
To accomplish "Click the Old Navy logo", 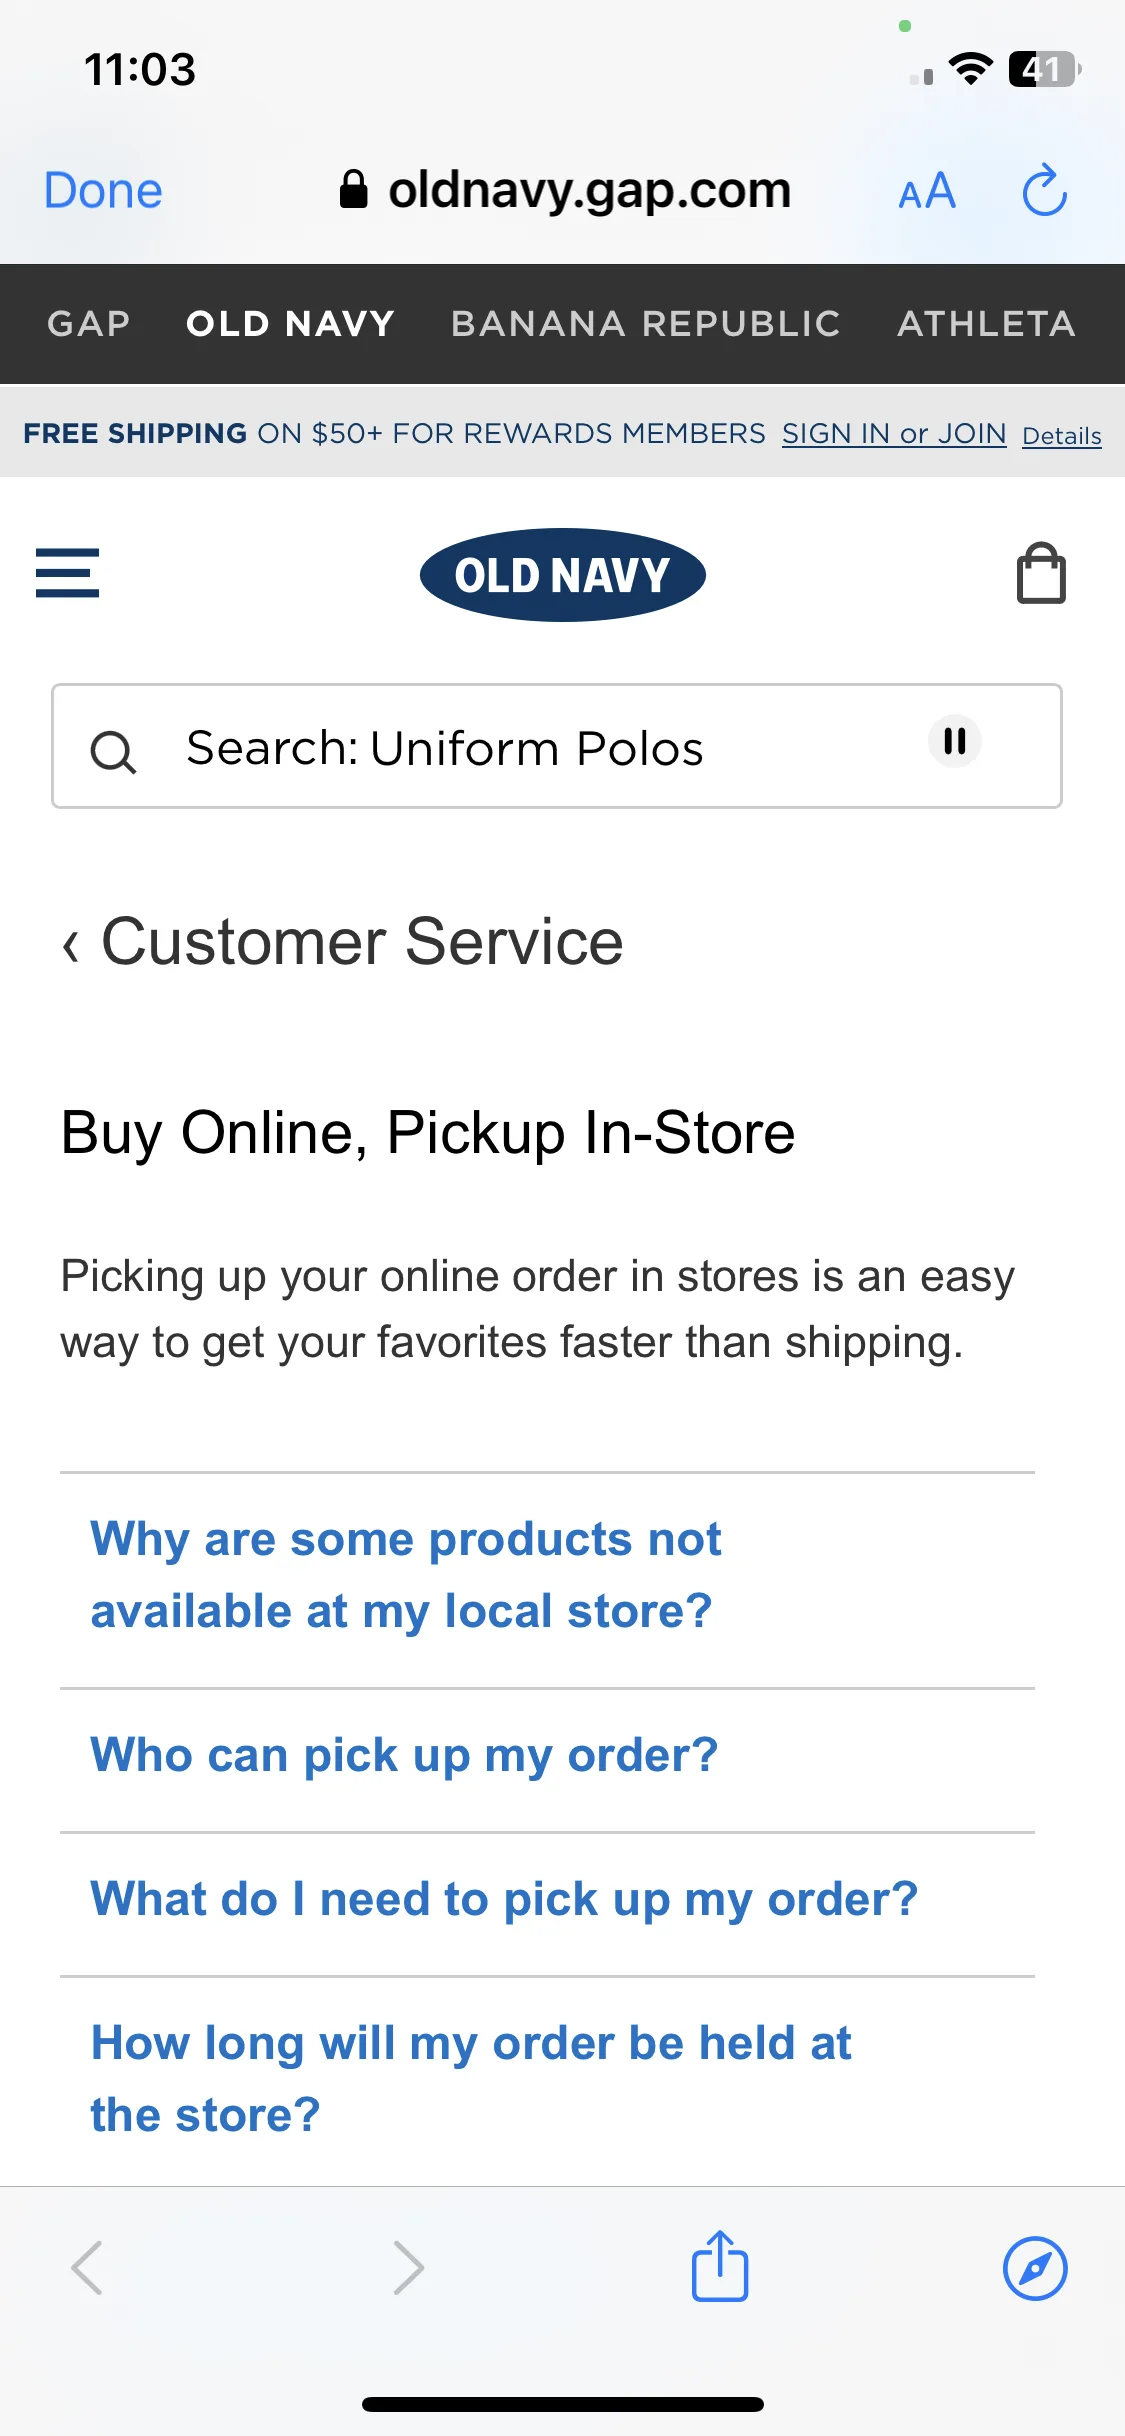I will pos(563,575).
